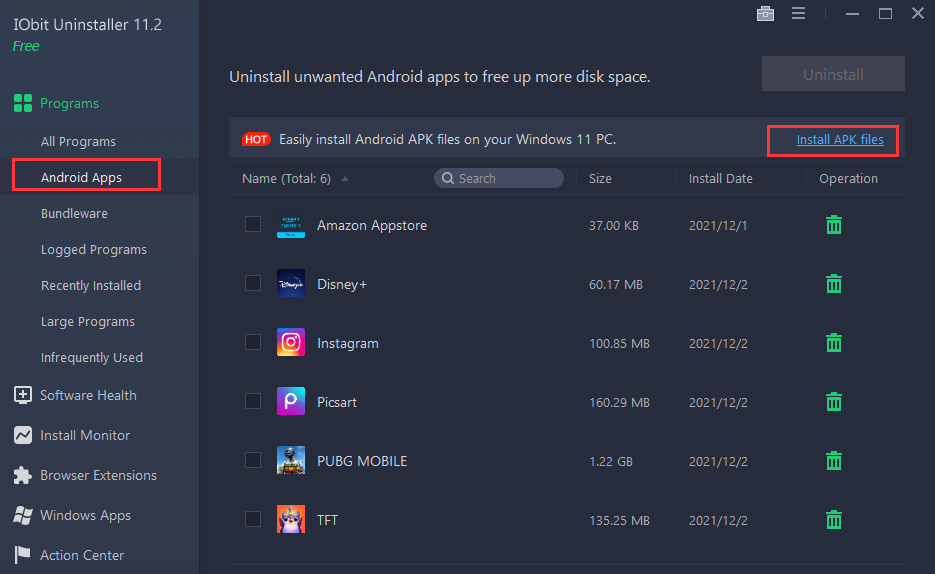Click the trash icon for Disney+
Viewport: 935px width, 574px height.
(x=834, y=284)
